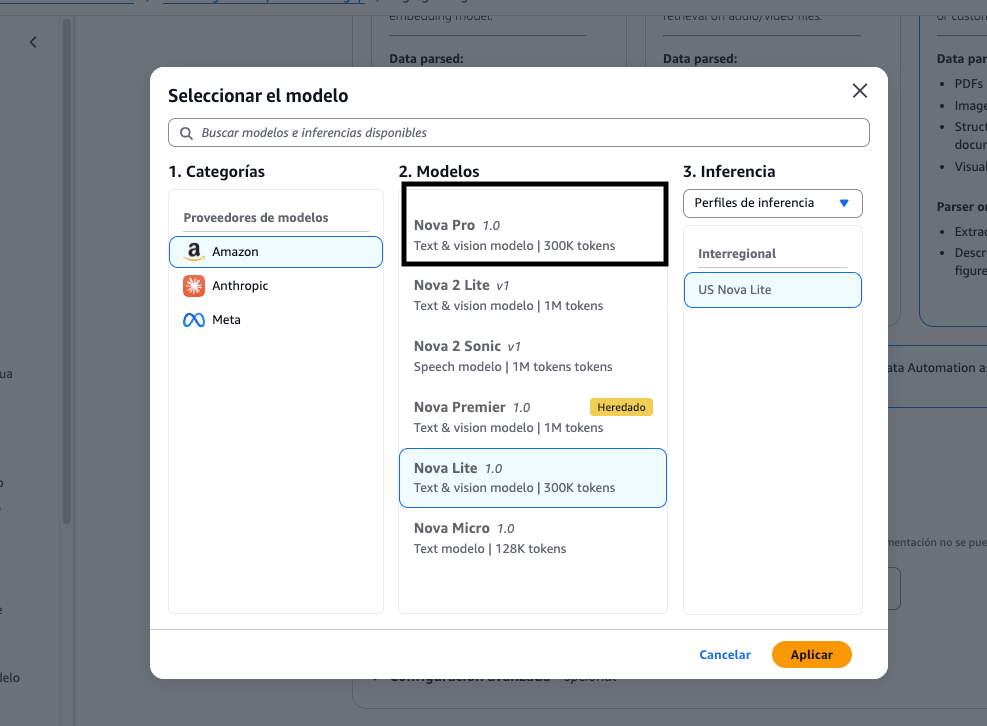
Task: Click the magnifier icon in search box
Action: [186, 133]
